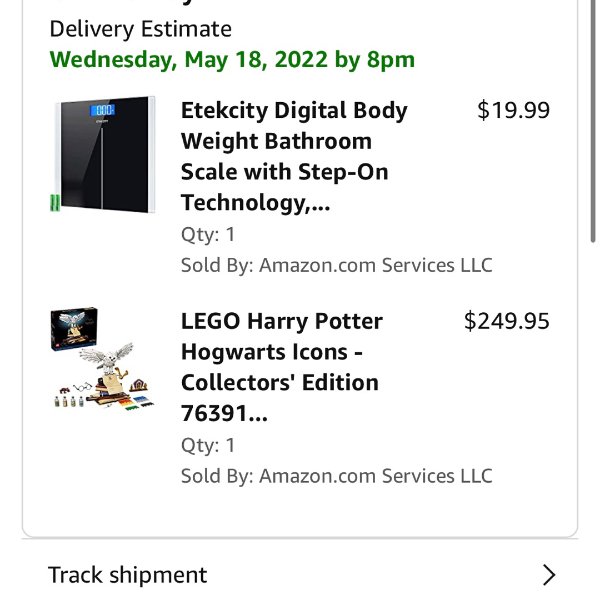Image resolution: width=600 pixels, height=600 pixels.
Task: Click Sold By Amazon.com Services under the scale
Action: pos(337,265)
